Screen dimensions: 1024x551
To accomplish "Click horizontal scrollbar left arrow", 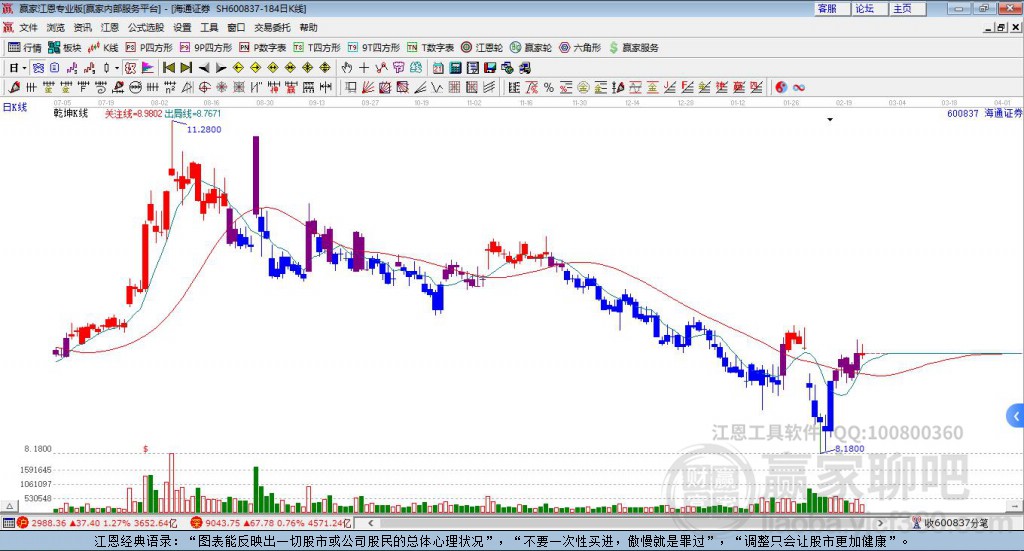I will click(370, 523).
